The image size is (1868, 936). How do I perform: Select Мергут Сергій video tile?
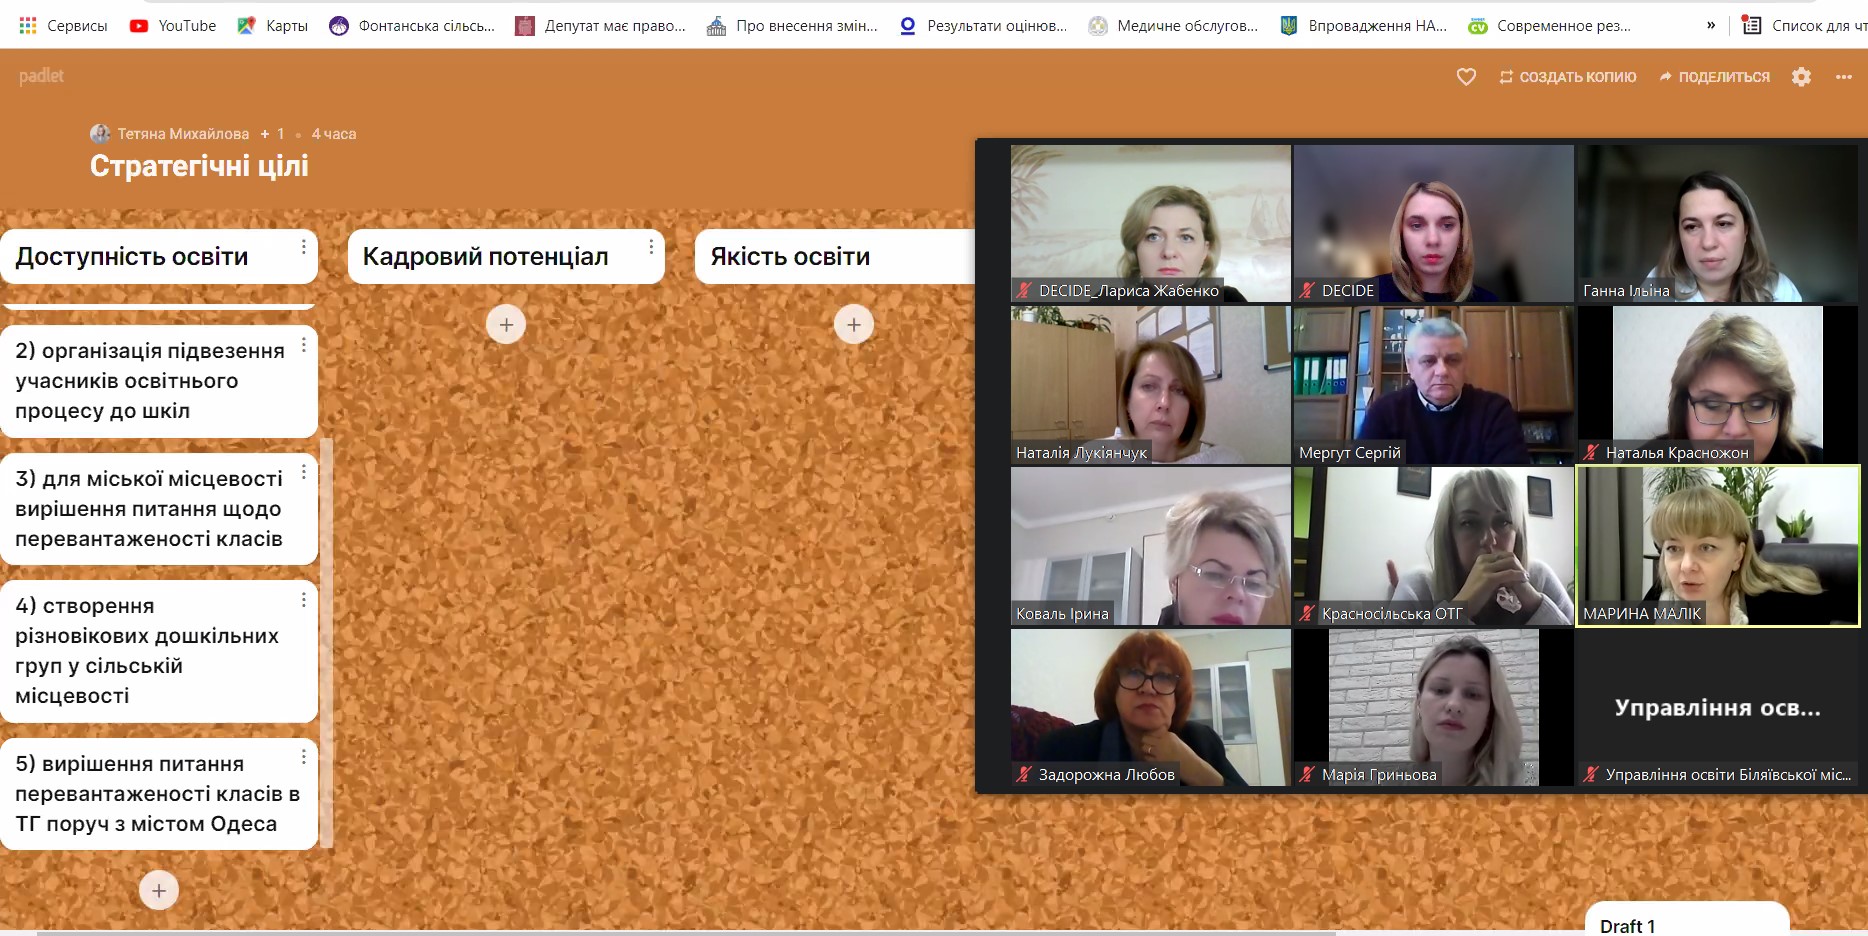[1433, 385]
